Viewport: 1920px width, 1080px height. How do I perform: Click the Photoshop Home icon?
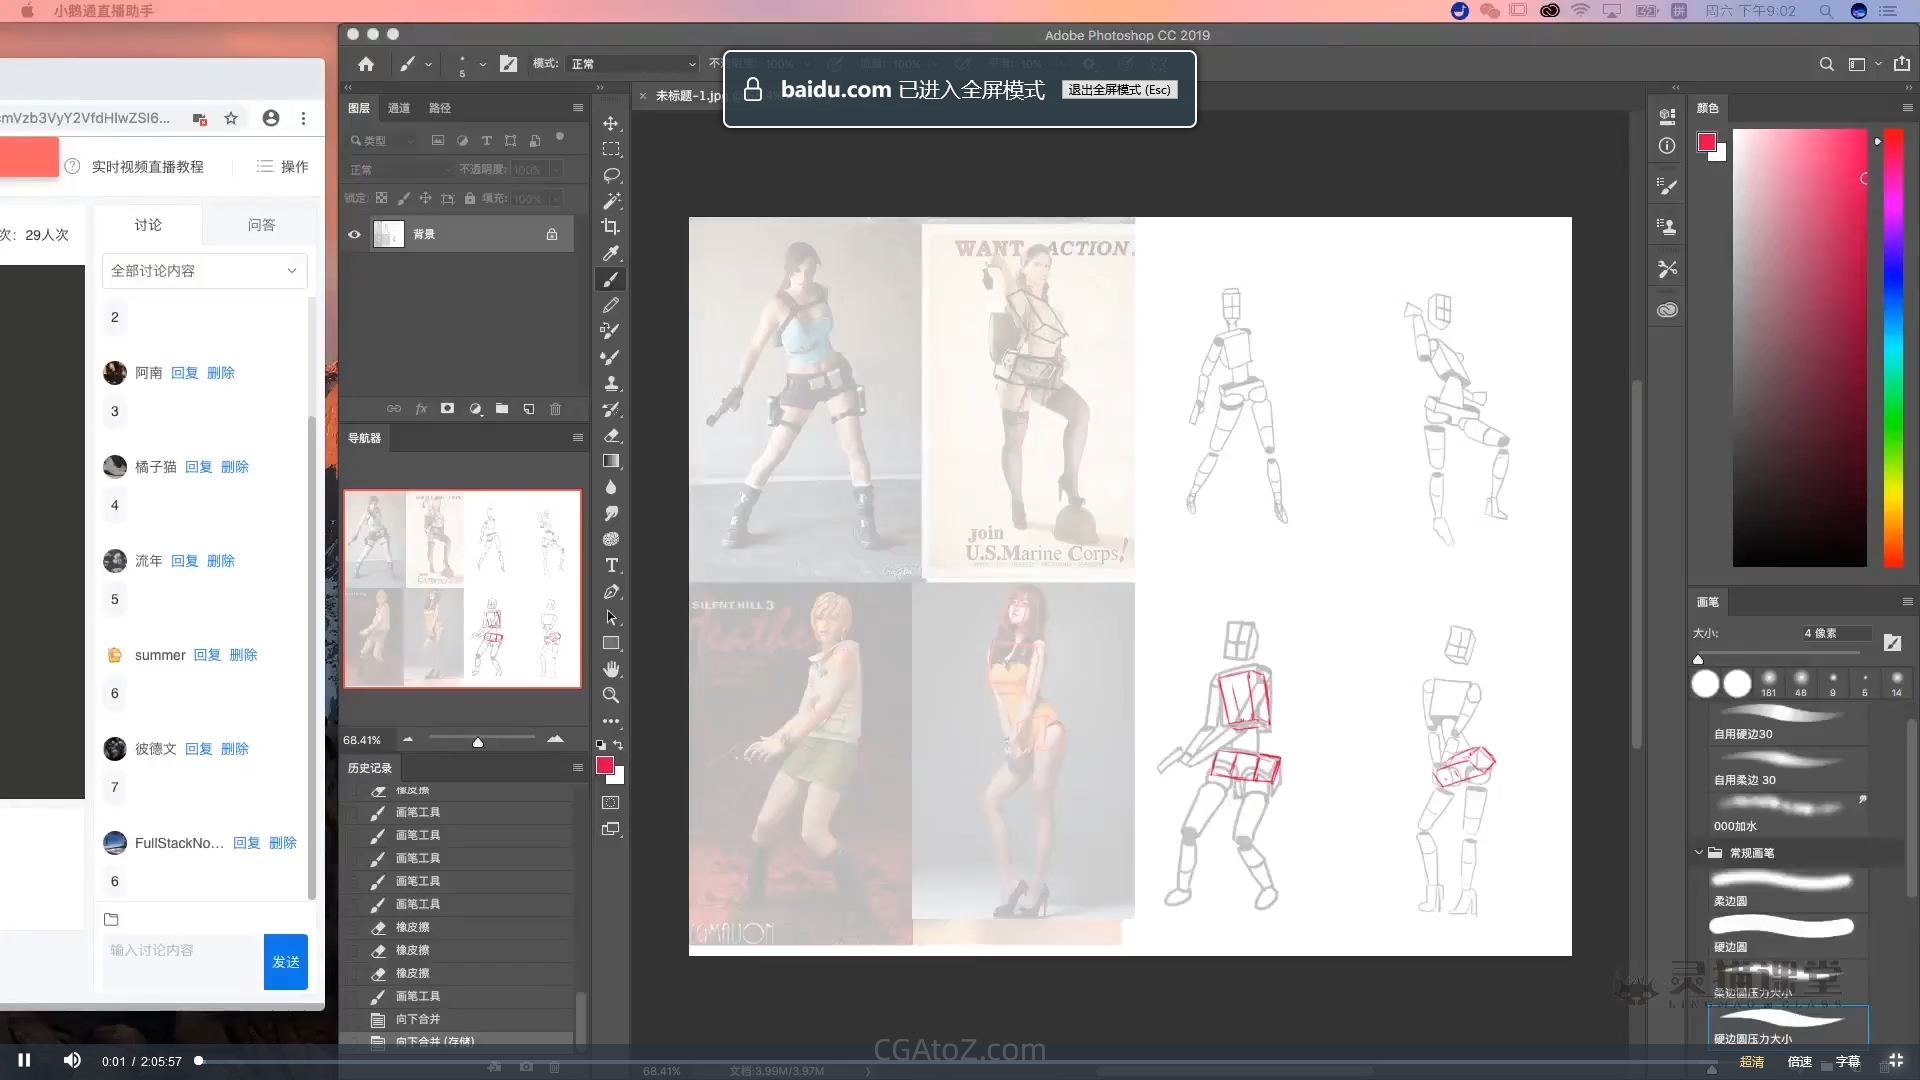[366, 64]
